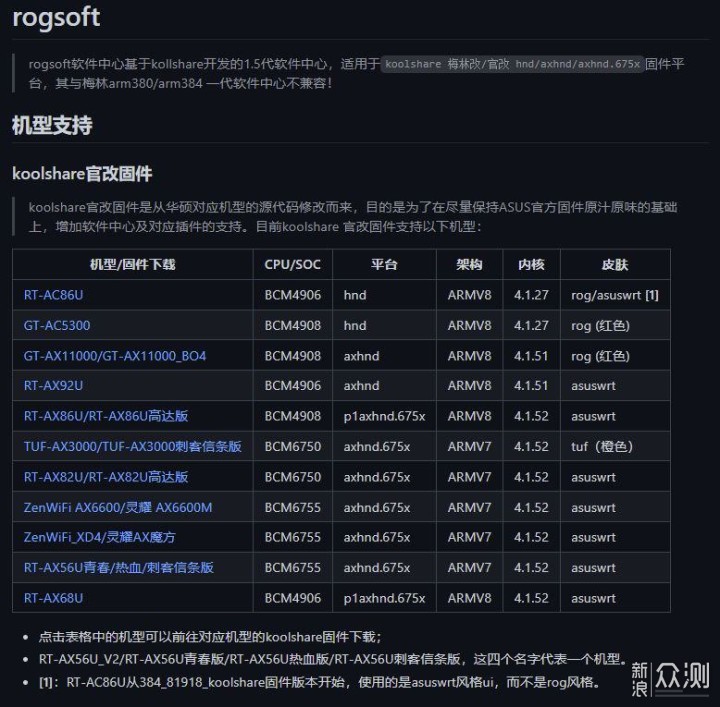Screen dimensions: 720x707
Task: Click BCM6750 cell in RT-AX82U row
Action: (x=292, y=477)
